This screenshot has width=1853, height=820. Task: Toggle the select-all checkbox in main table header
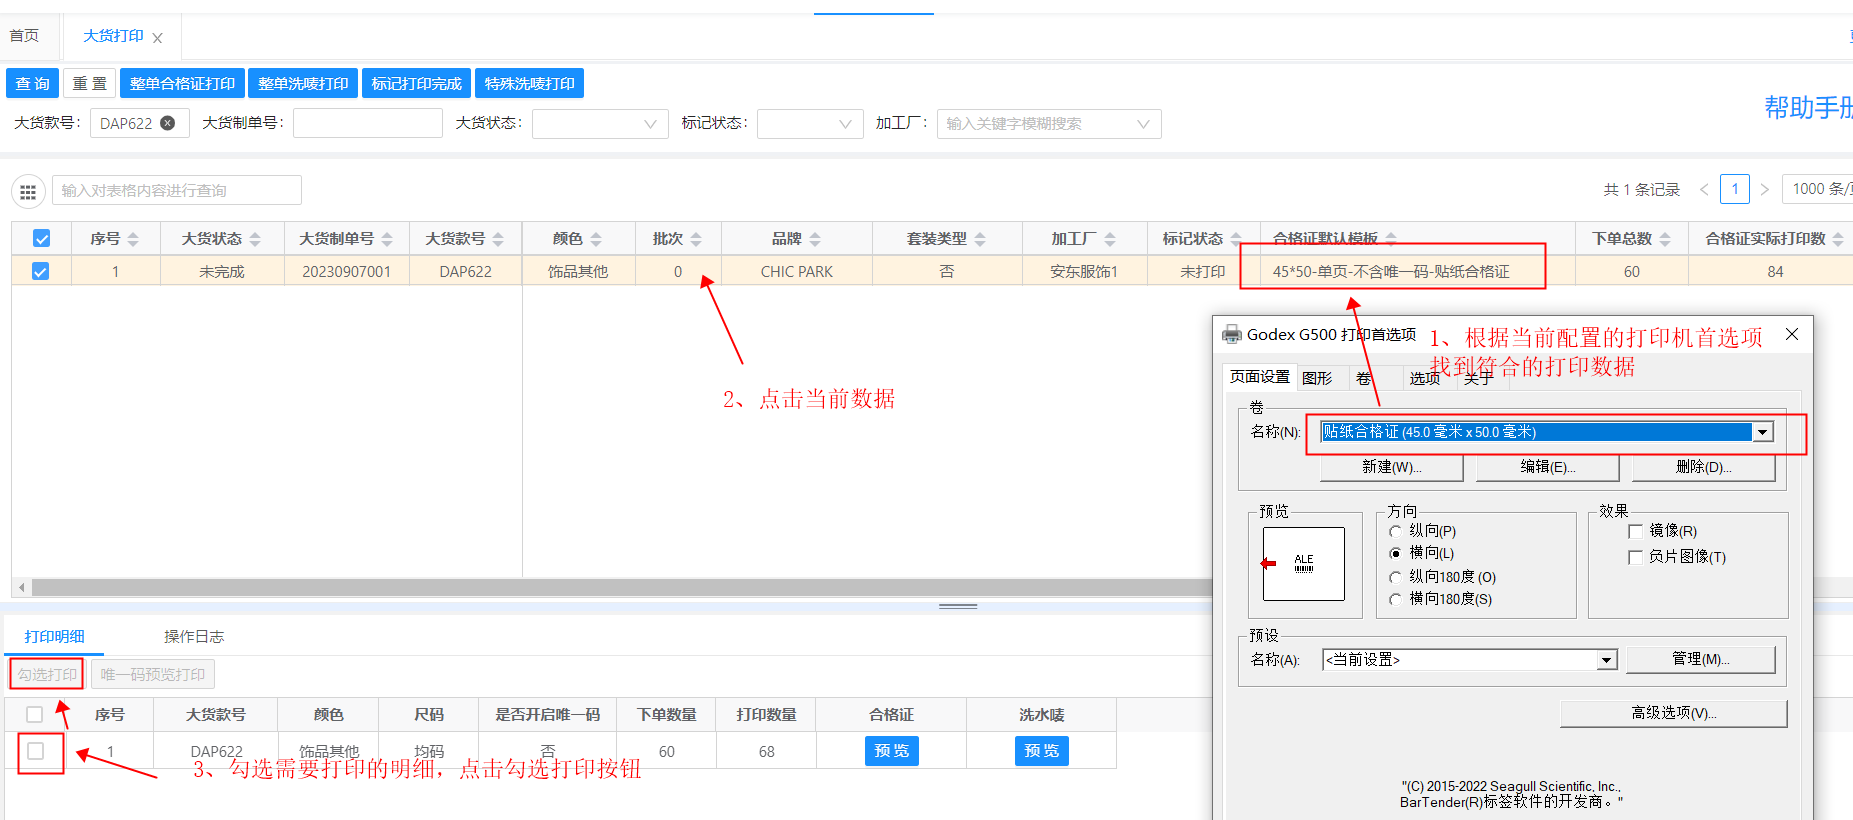[41, 239]
